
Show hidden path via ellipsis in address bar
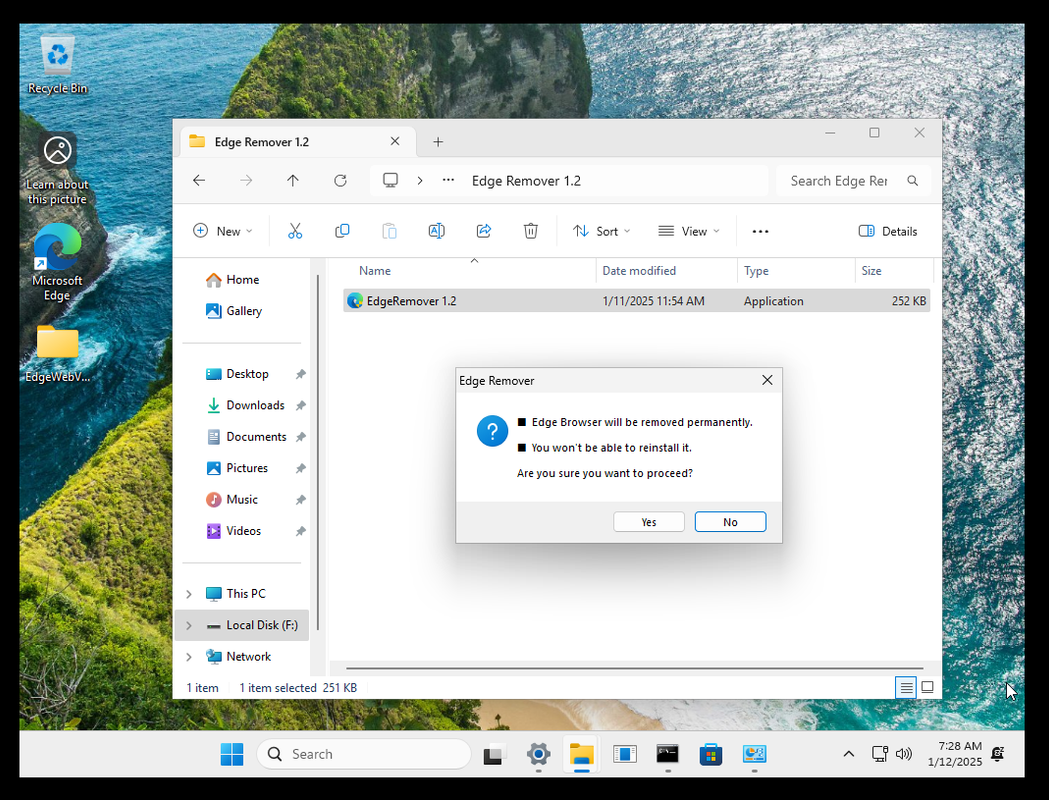(448, 181)
